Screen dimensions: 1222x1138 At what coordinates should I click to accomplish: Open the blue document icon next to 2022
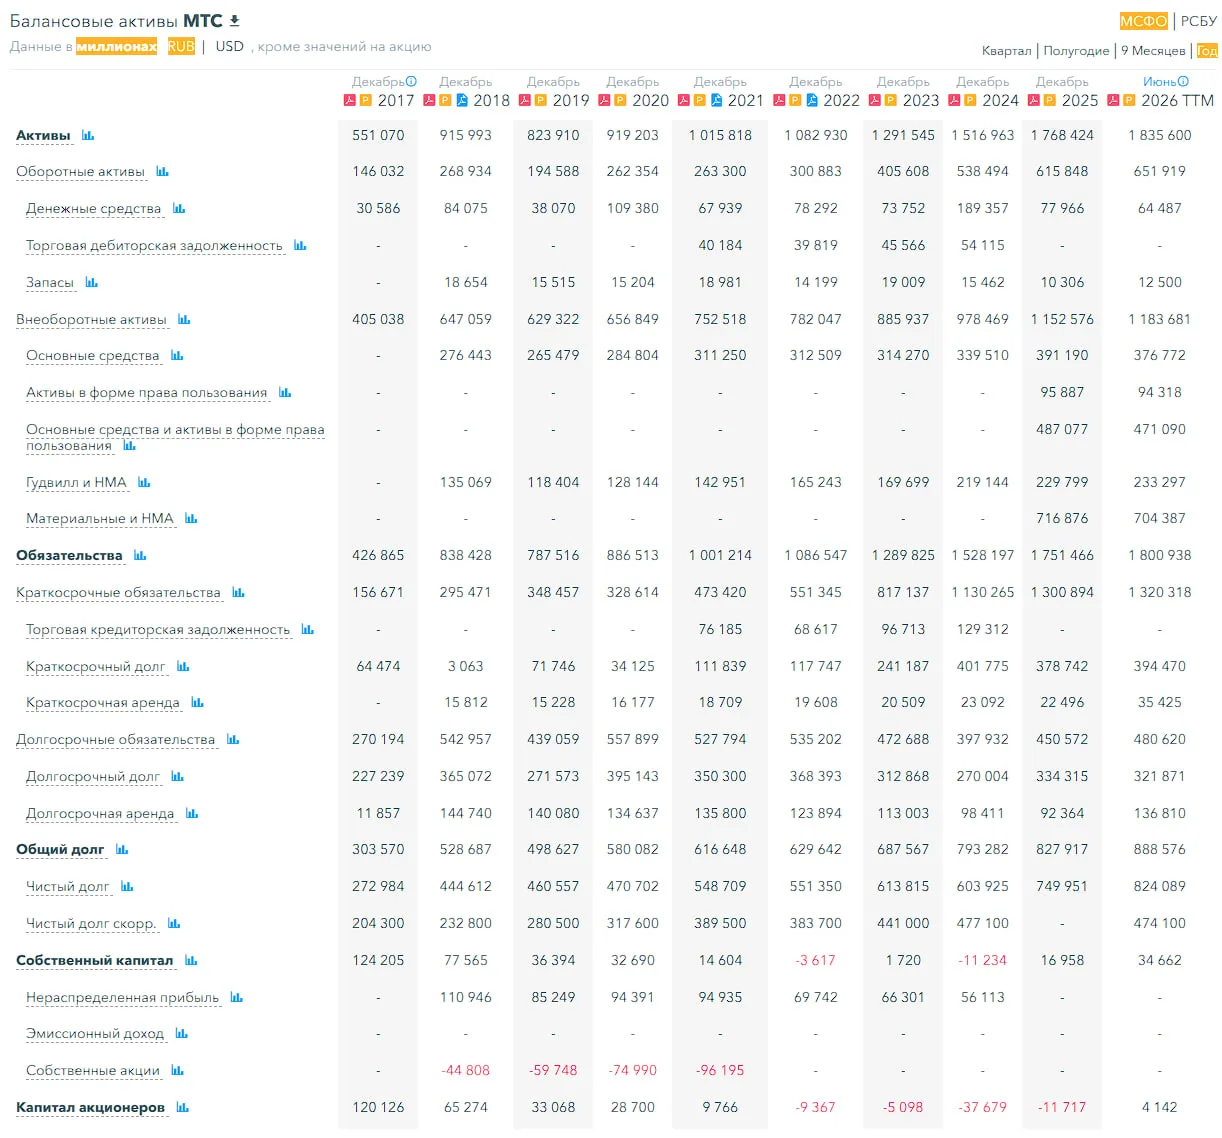point(812,100)
